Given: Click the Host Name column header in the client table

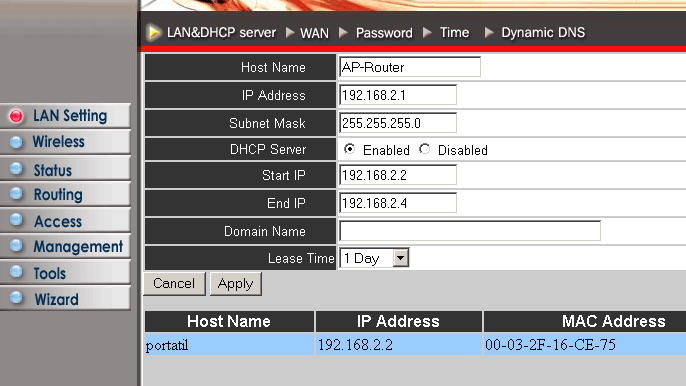Looking at the screenshot, I should (x=229, y=321).
